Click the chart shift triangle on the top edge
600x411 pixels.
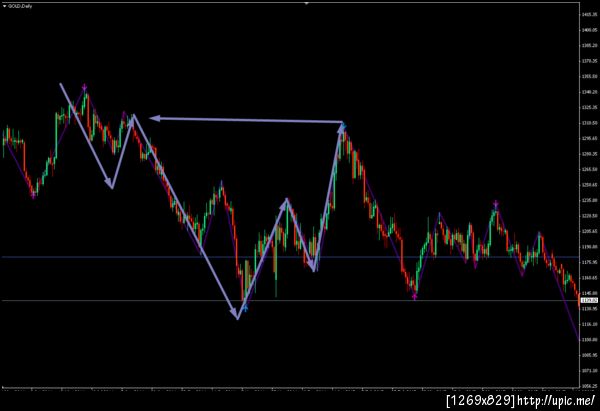[x=307, y=3]
